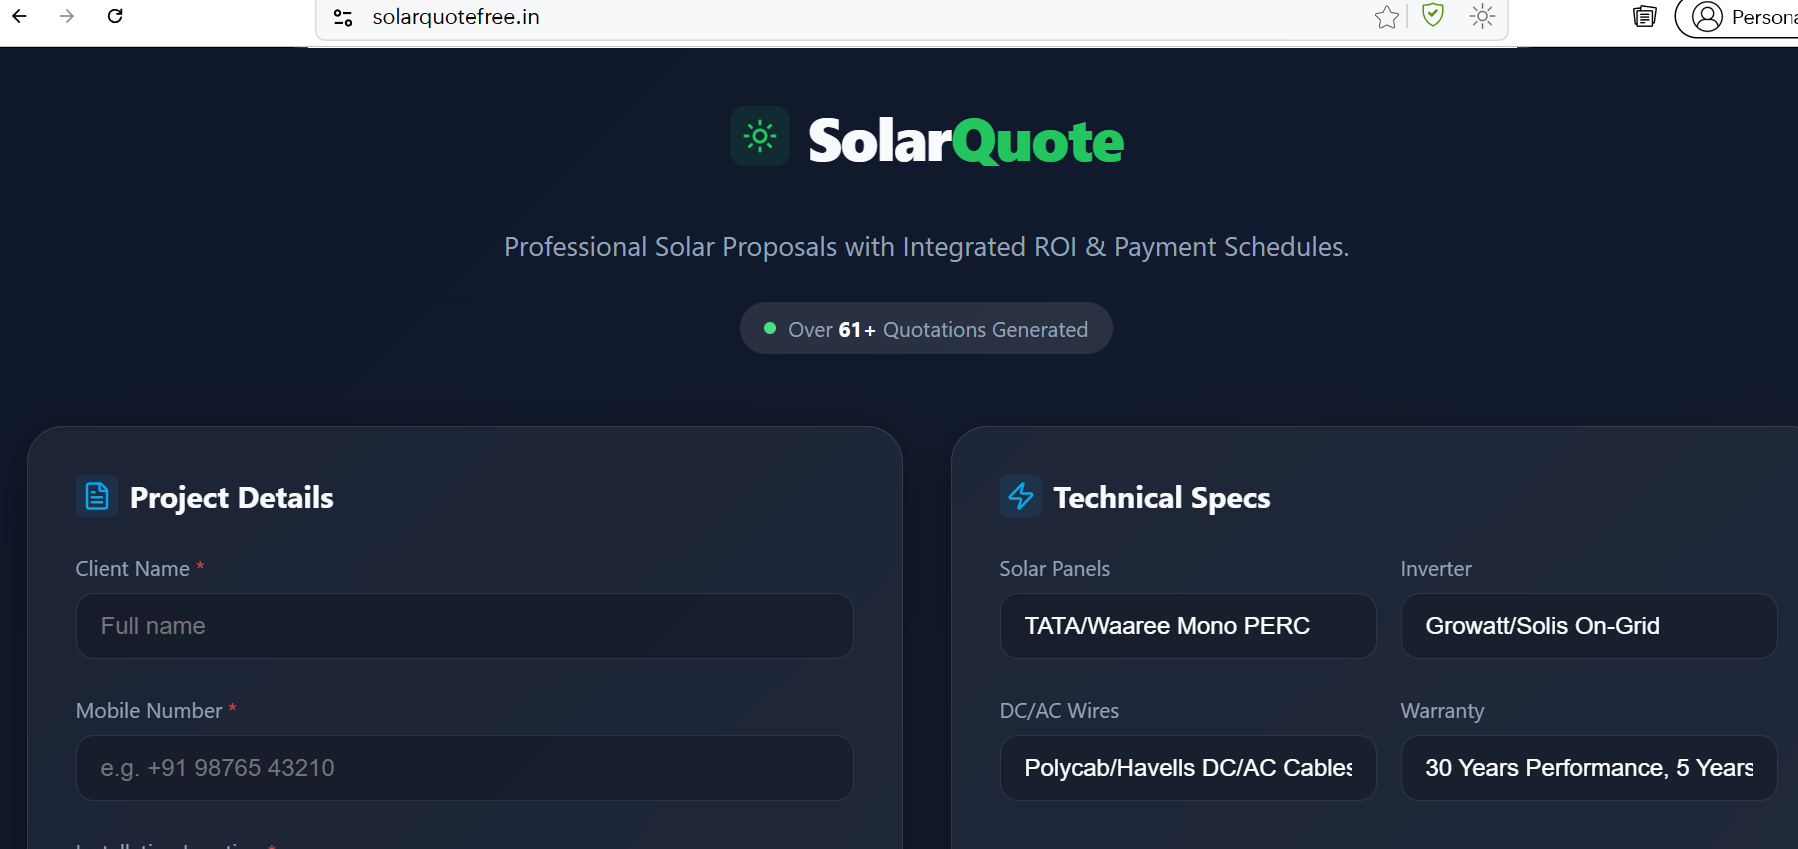The height and width of the screenshot is (849, 1798).
Task: Go back using the back arrow
Action: click(x=19, y=16)
